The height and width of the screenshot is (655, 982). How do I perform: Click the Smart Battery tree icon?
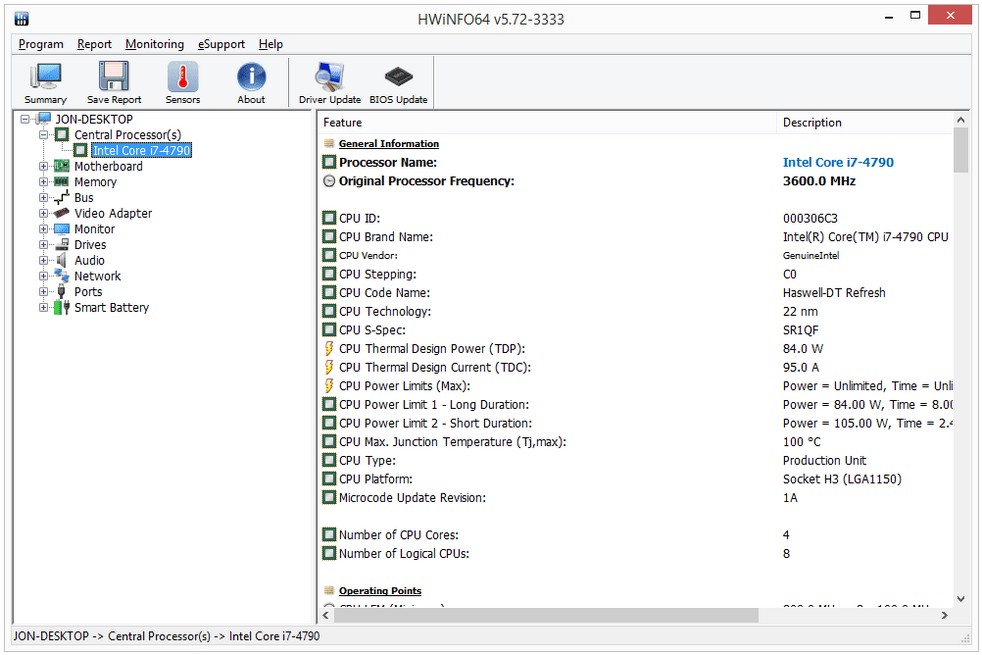click(x=61, y=307)
